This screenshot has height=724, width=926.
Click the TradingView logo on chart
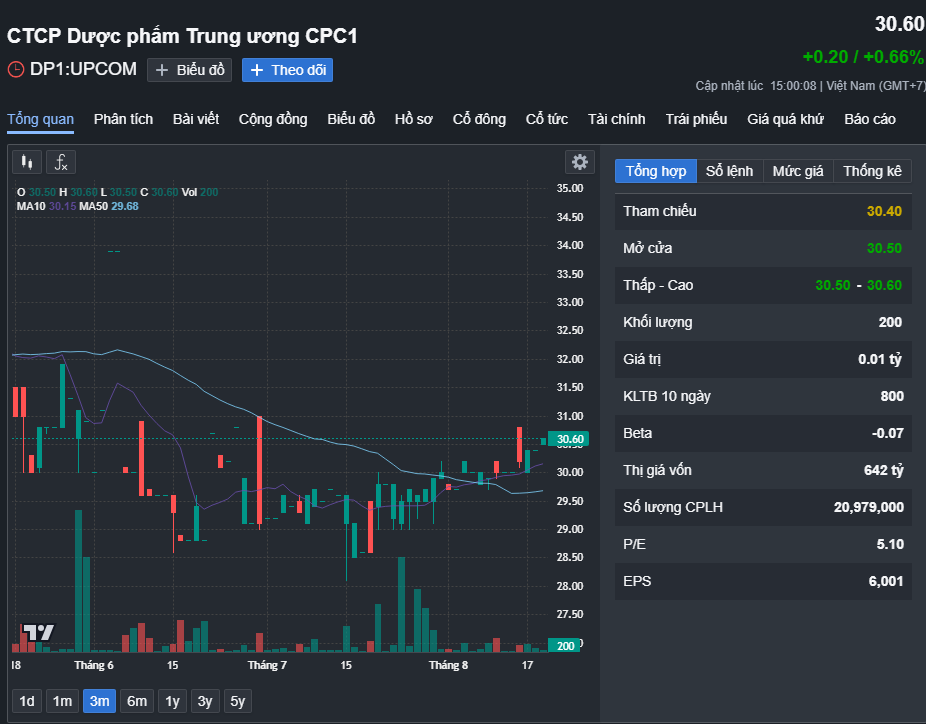(x=39, y=632)
